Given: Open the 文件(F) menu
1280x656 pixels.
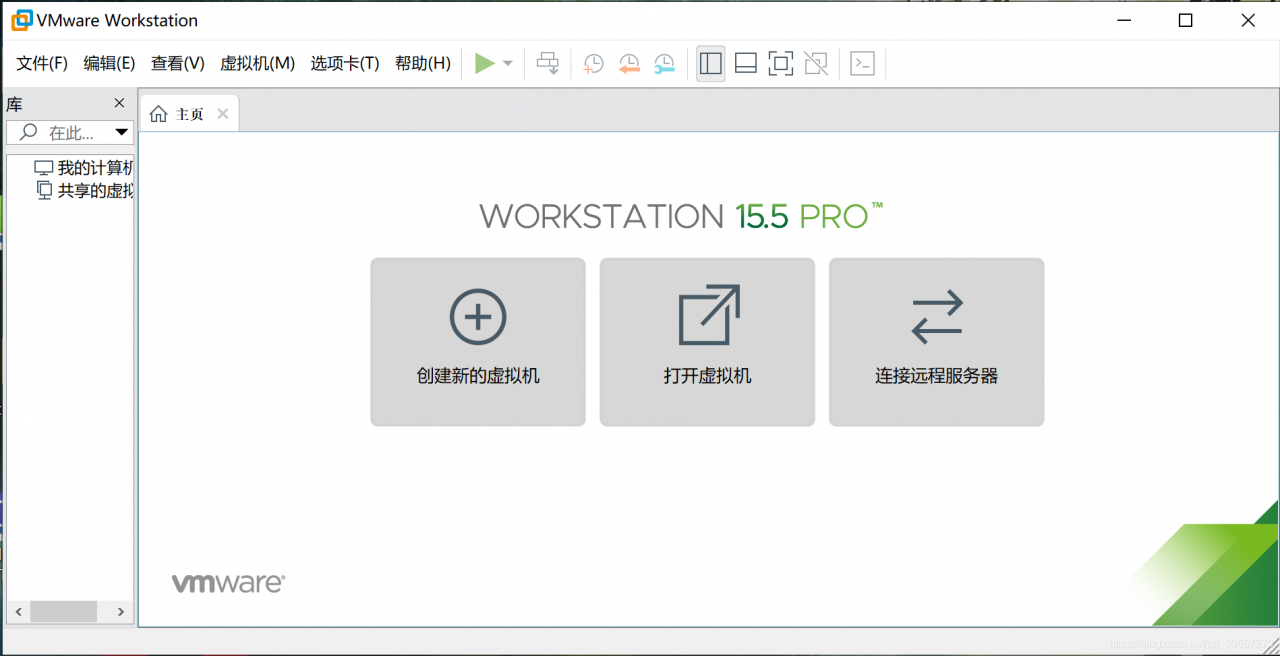Looking at the screenshot, I should click(42, 64).
